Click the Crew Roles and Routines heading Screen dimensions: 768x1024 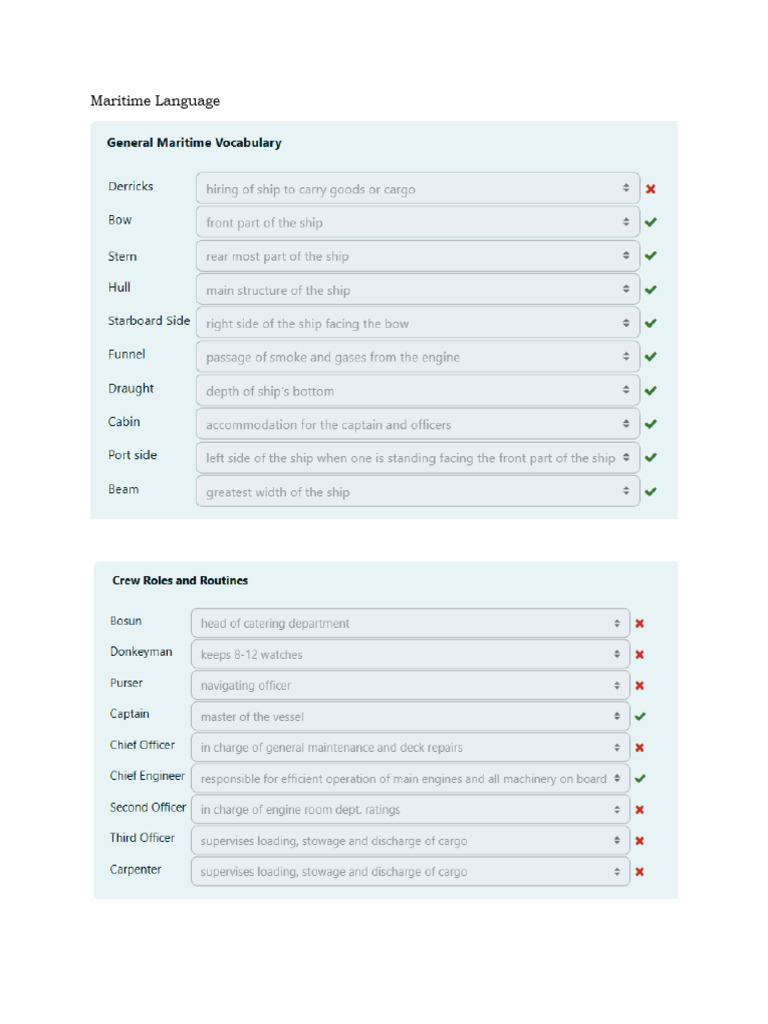pos(180,580)
